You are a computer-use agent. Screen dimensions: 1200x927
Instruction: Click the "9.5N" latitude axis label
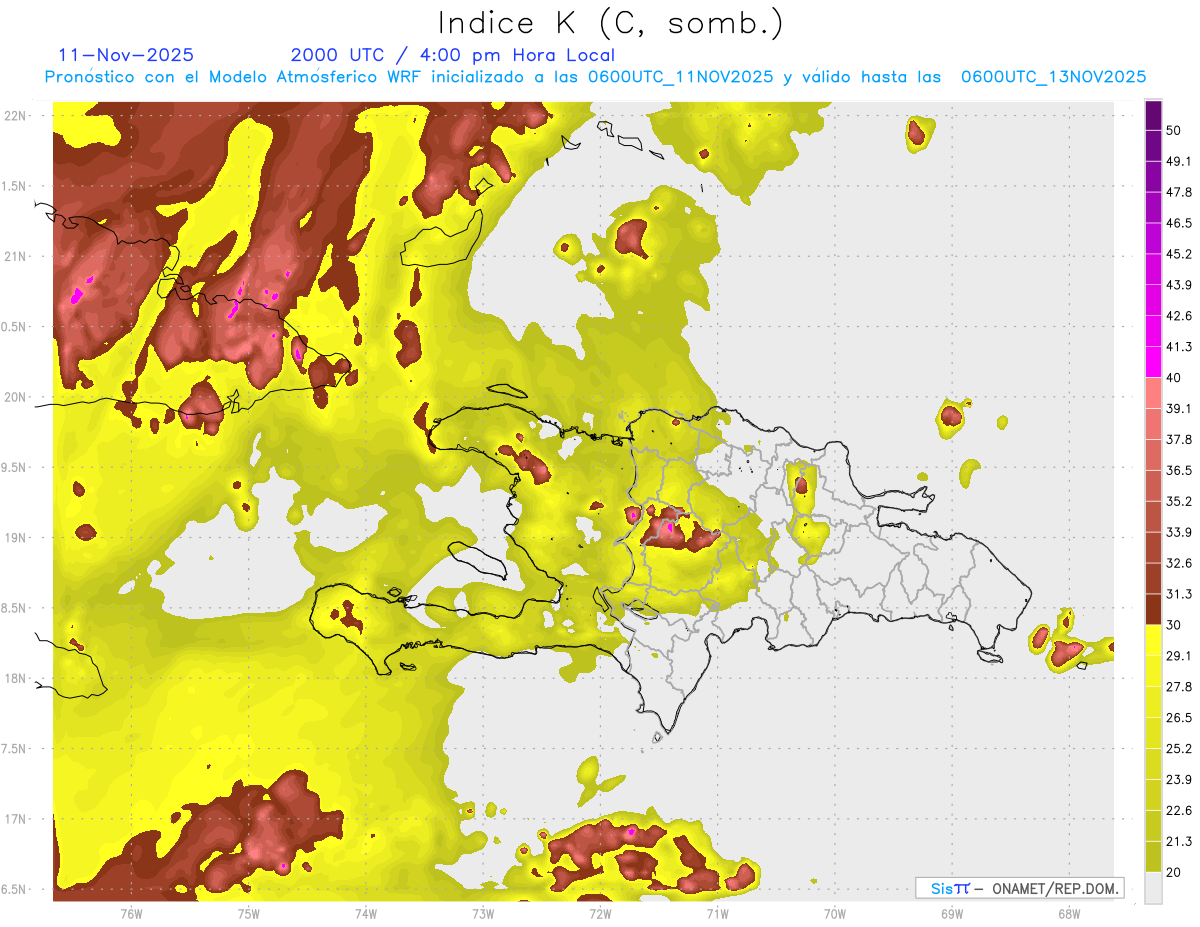[15, 468]
